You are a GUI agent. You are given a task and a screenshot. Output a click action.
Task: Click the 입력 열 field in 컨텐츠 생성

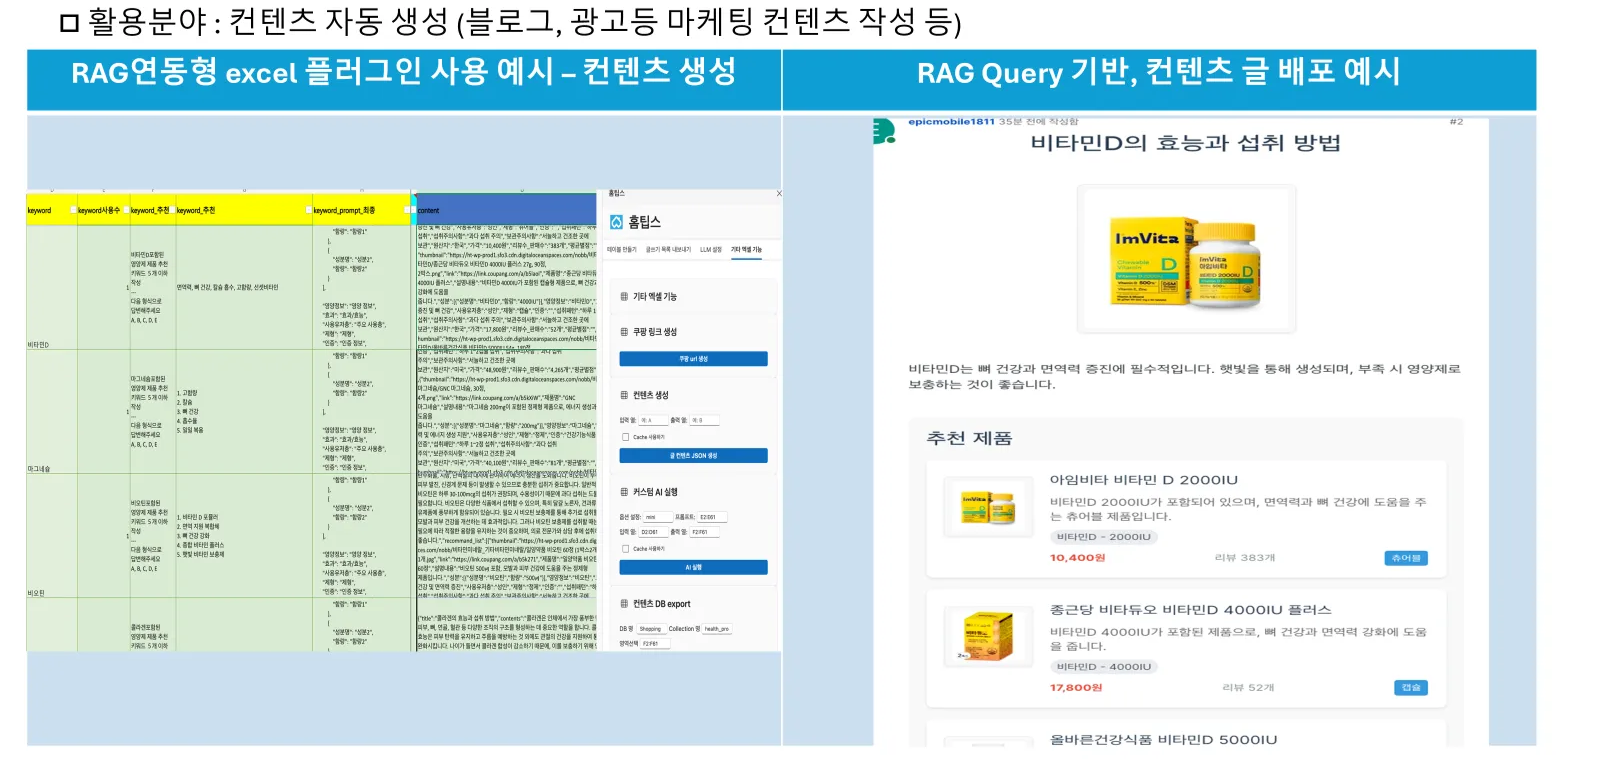(x=653, y=421)
